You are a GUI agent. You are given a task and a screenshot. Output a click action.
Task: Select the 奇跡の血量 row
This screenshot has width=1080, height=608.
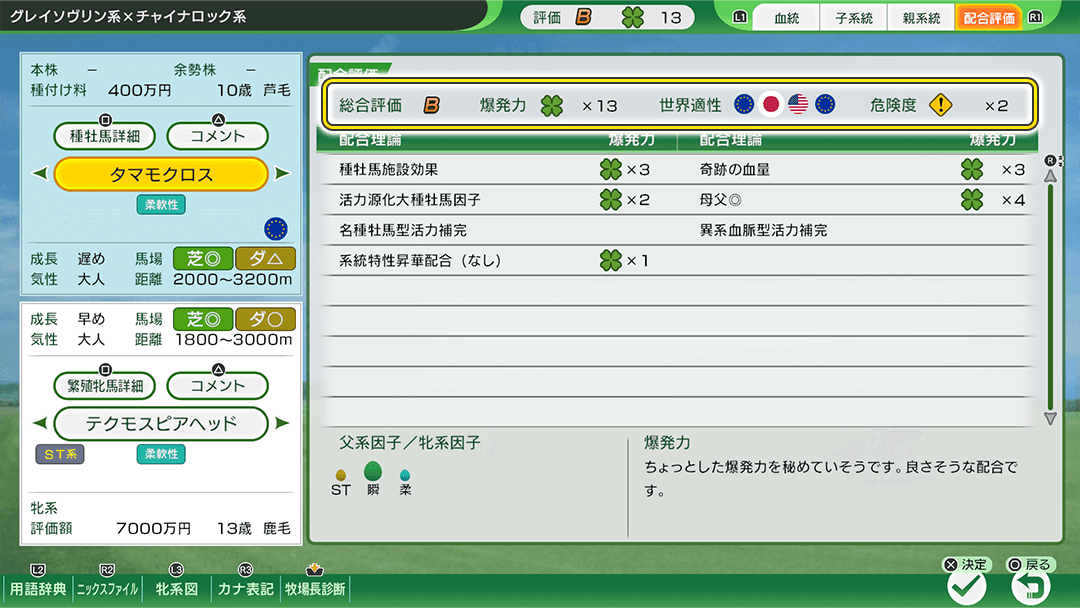click(858, 169)
